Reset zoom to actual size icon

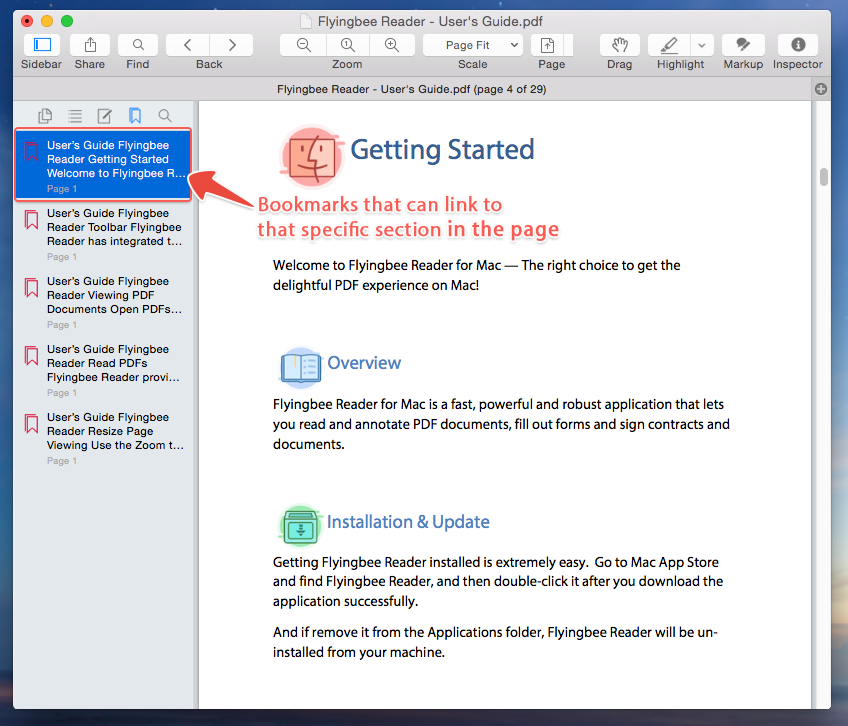click(348, 45)
